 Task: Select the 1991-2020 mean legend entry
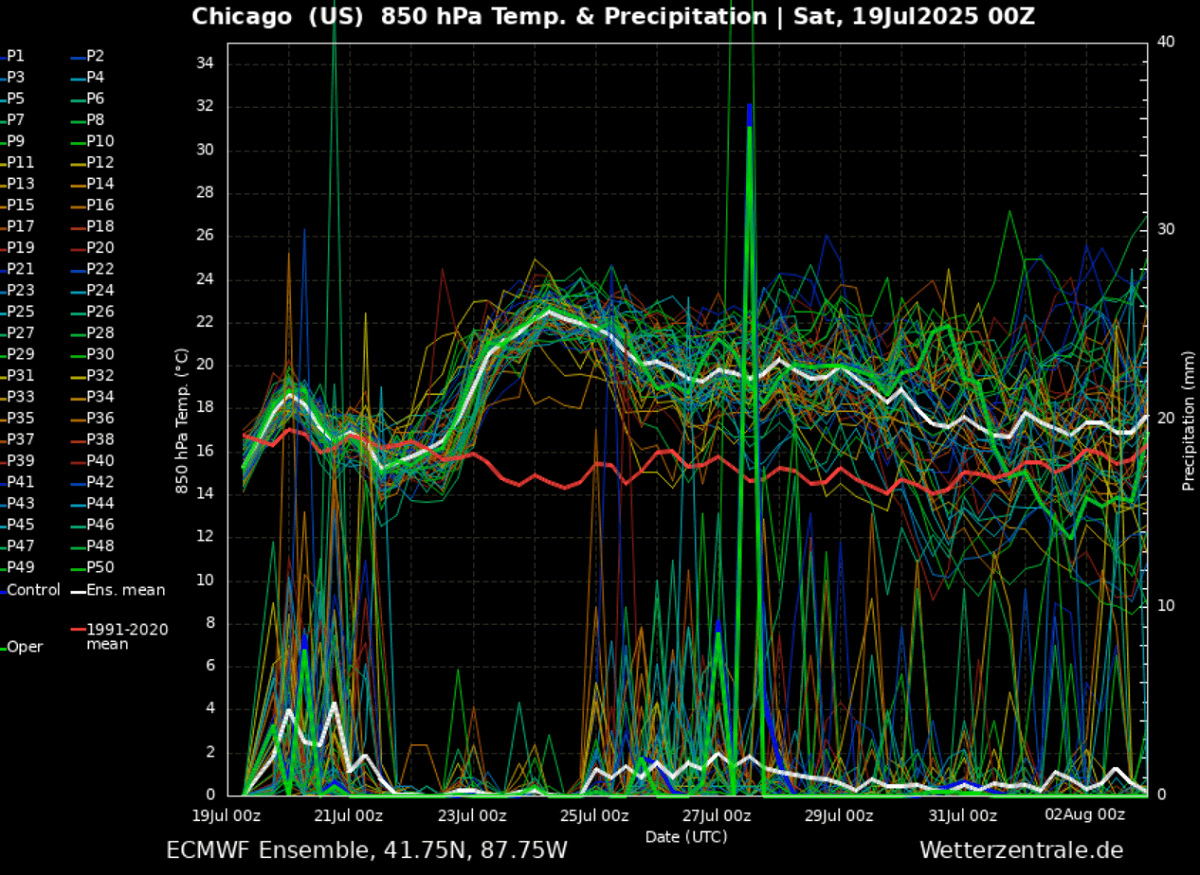[x=127, y=636]
